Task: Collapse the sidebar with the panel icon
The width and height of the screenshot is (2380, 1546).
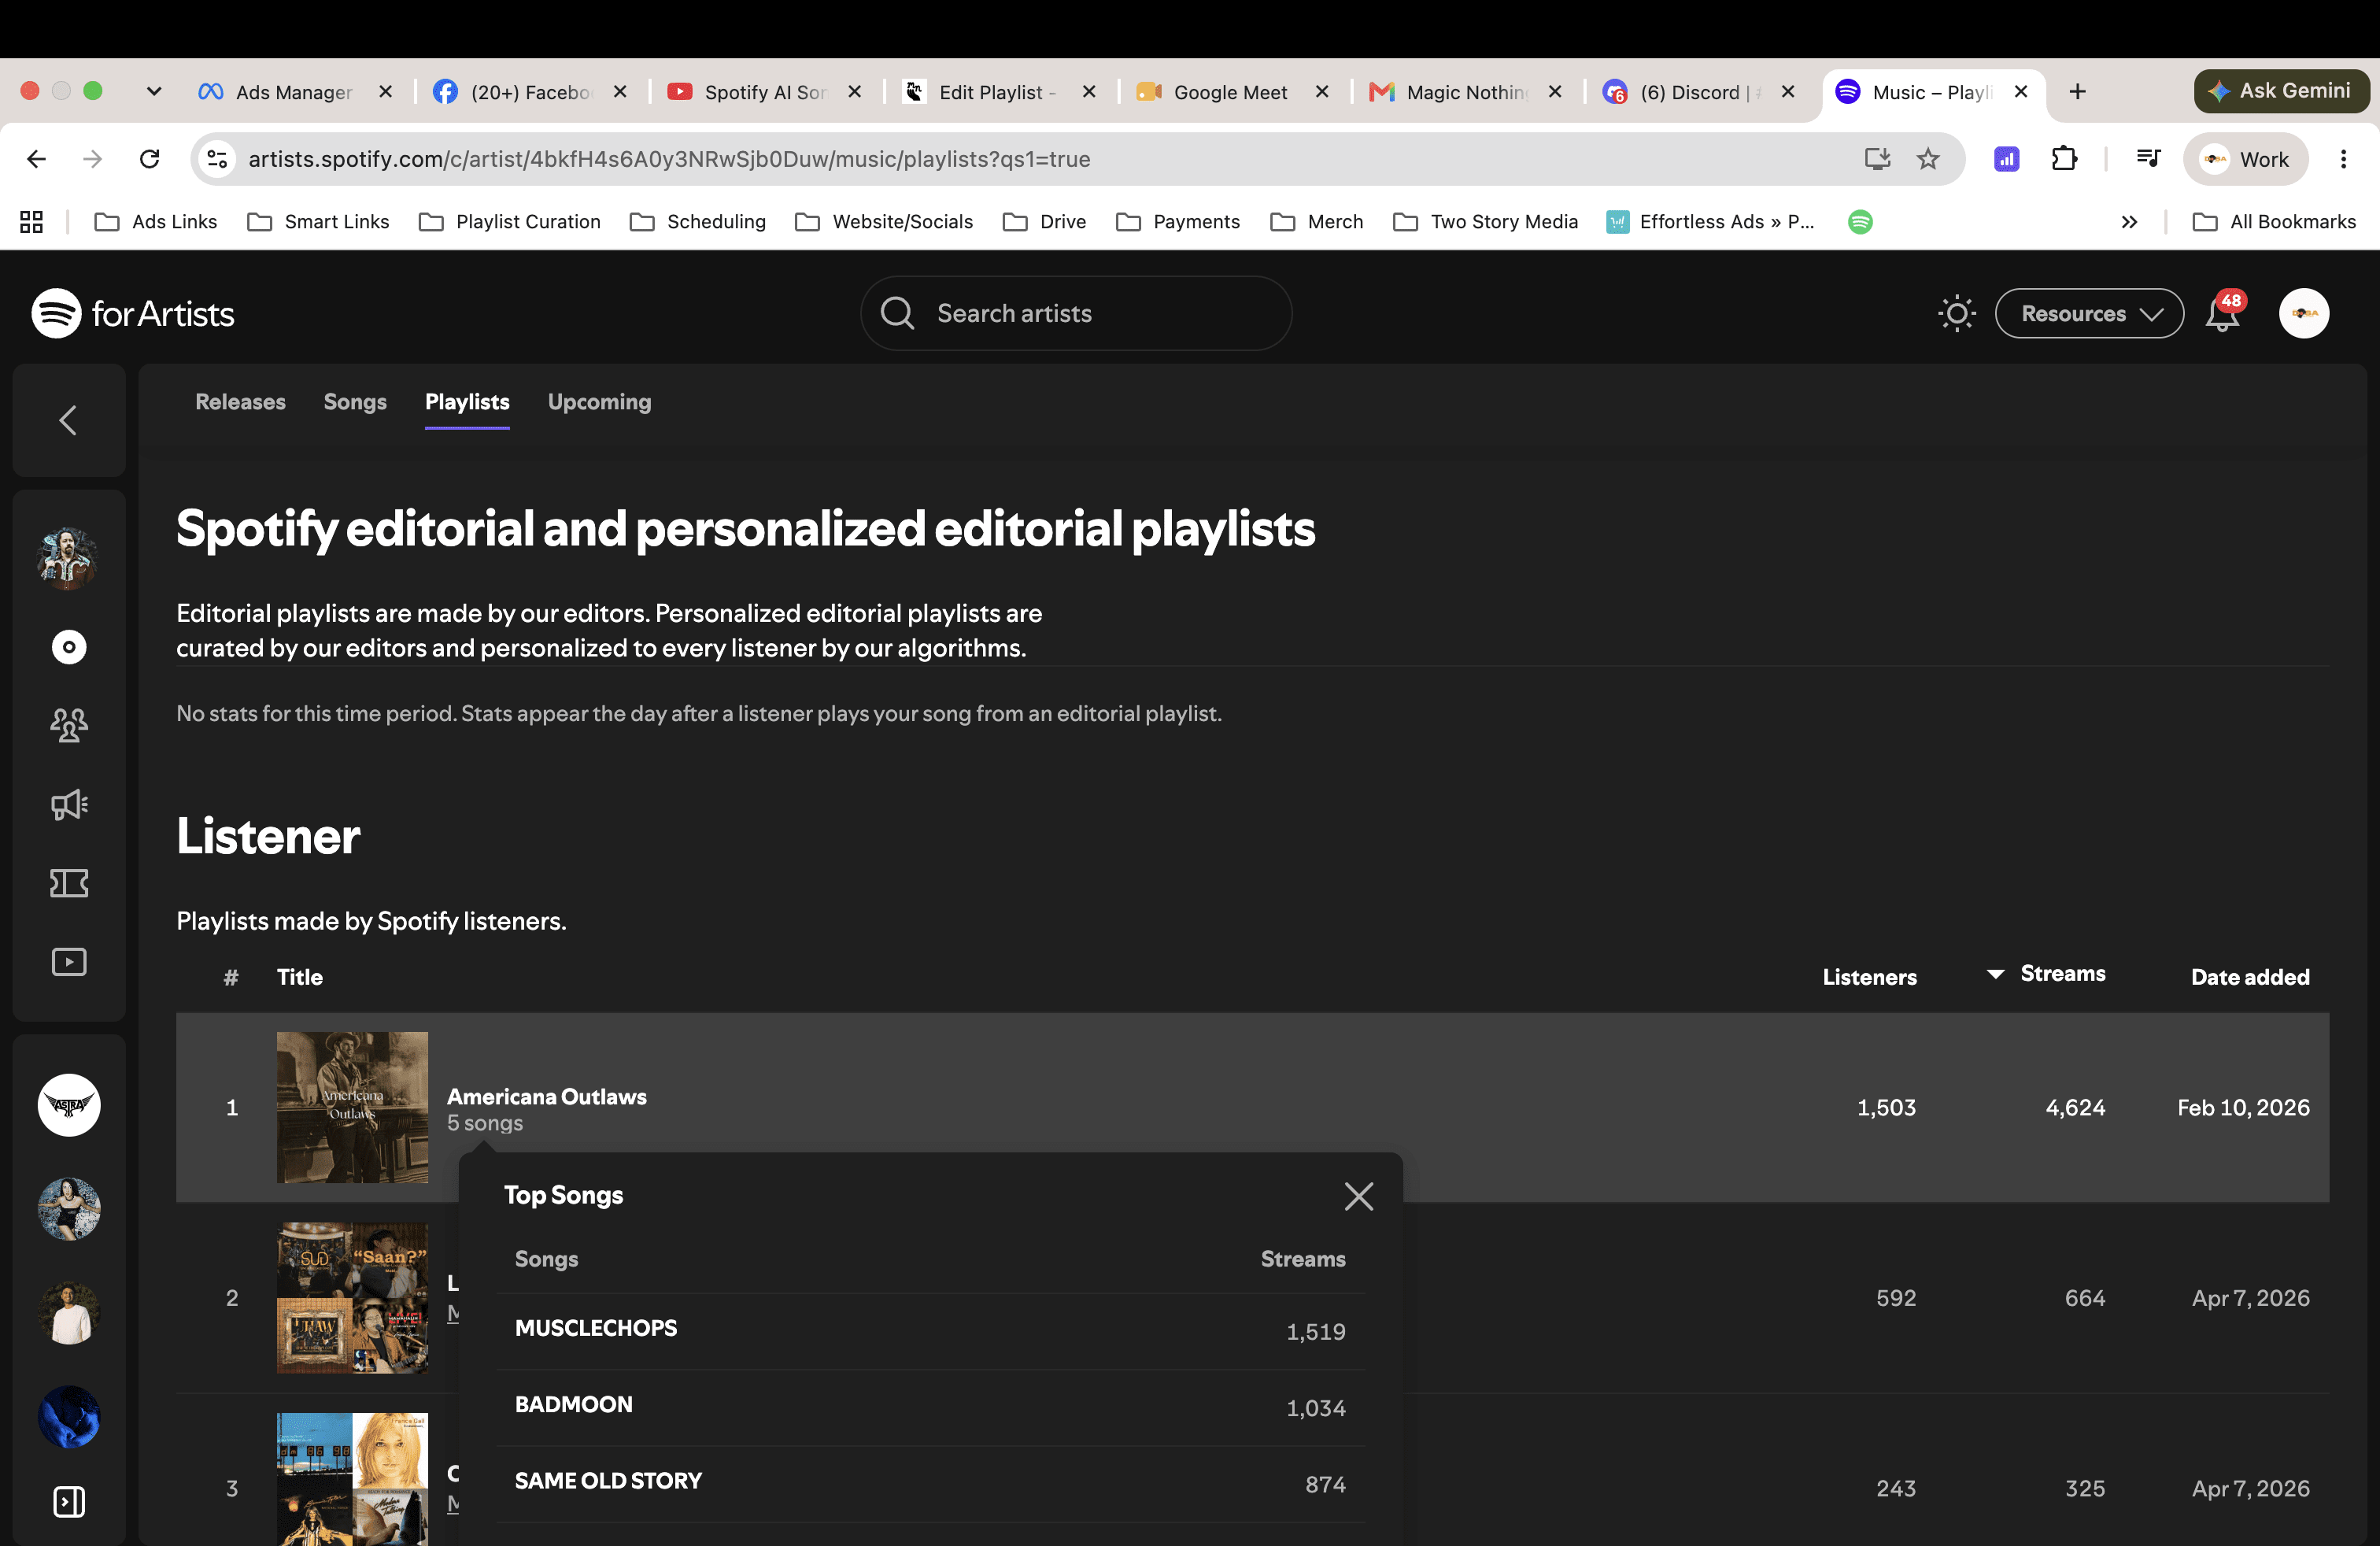Action: pyautogui.click(x=69, y=1501)
